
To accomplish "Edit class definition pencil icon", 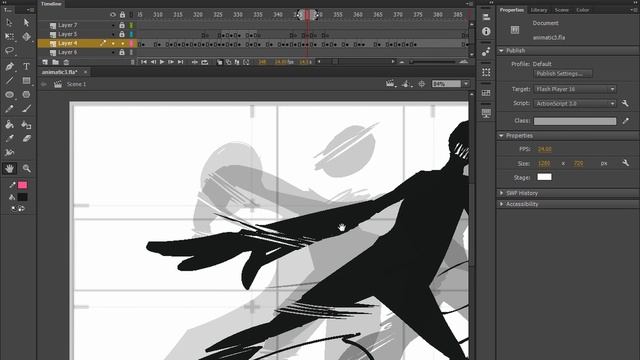I will (626, 121).
